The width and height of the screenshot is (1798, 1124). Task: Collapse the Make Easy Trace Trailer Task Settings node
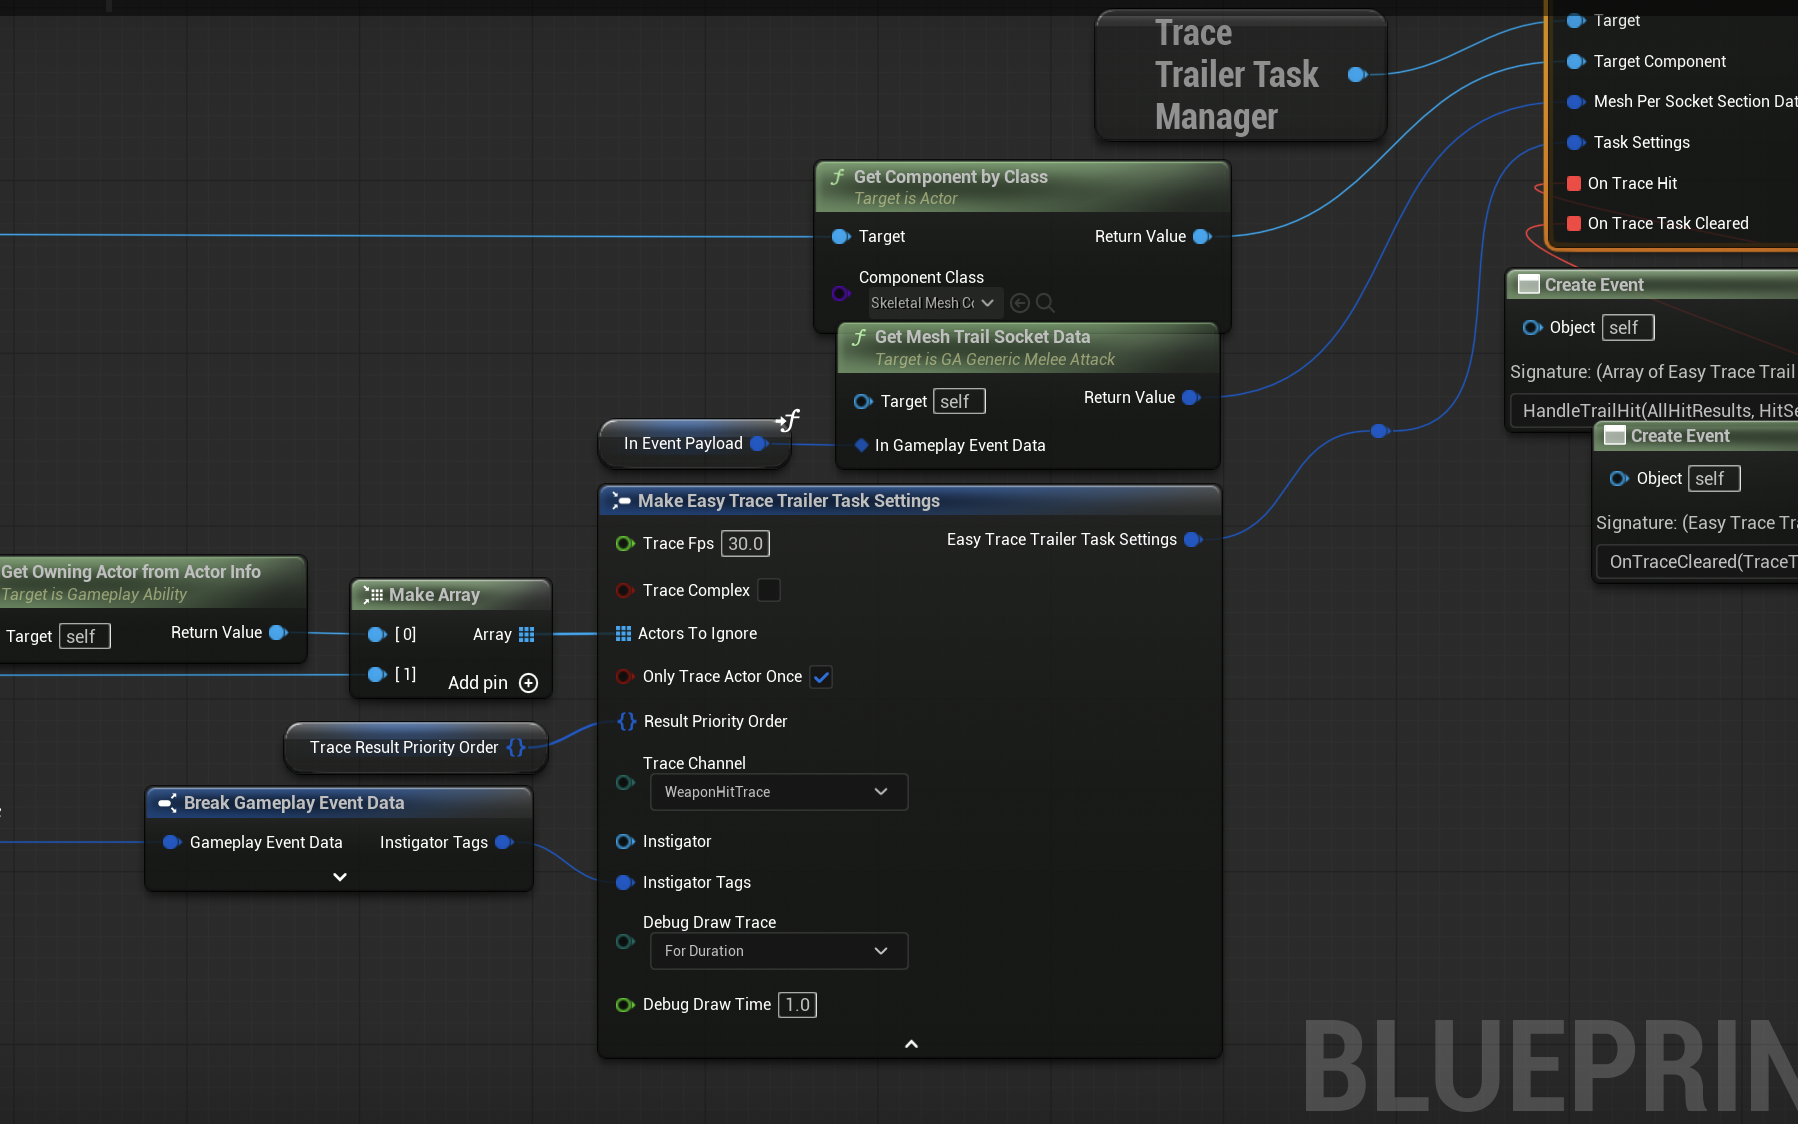pyautogui.click(x=911, y=1044)
